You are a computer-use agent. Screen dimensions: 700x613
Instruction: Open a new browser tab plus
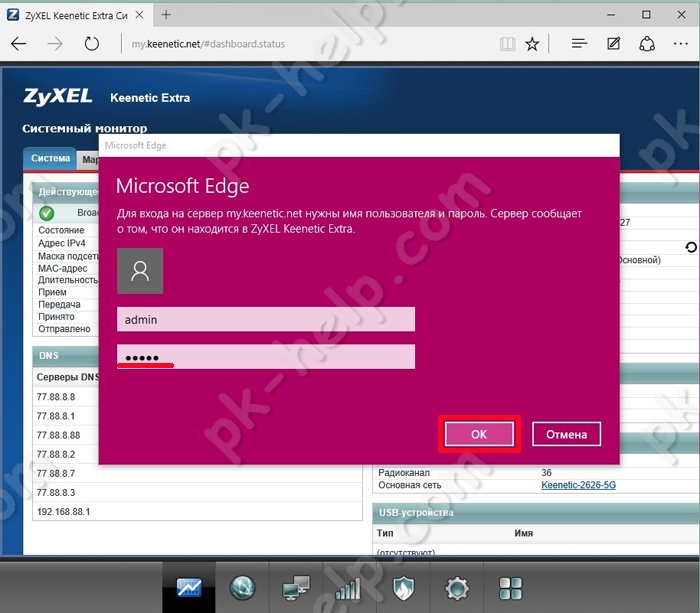[166, 15]
